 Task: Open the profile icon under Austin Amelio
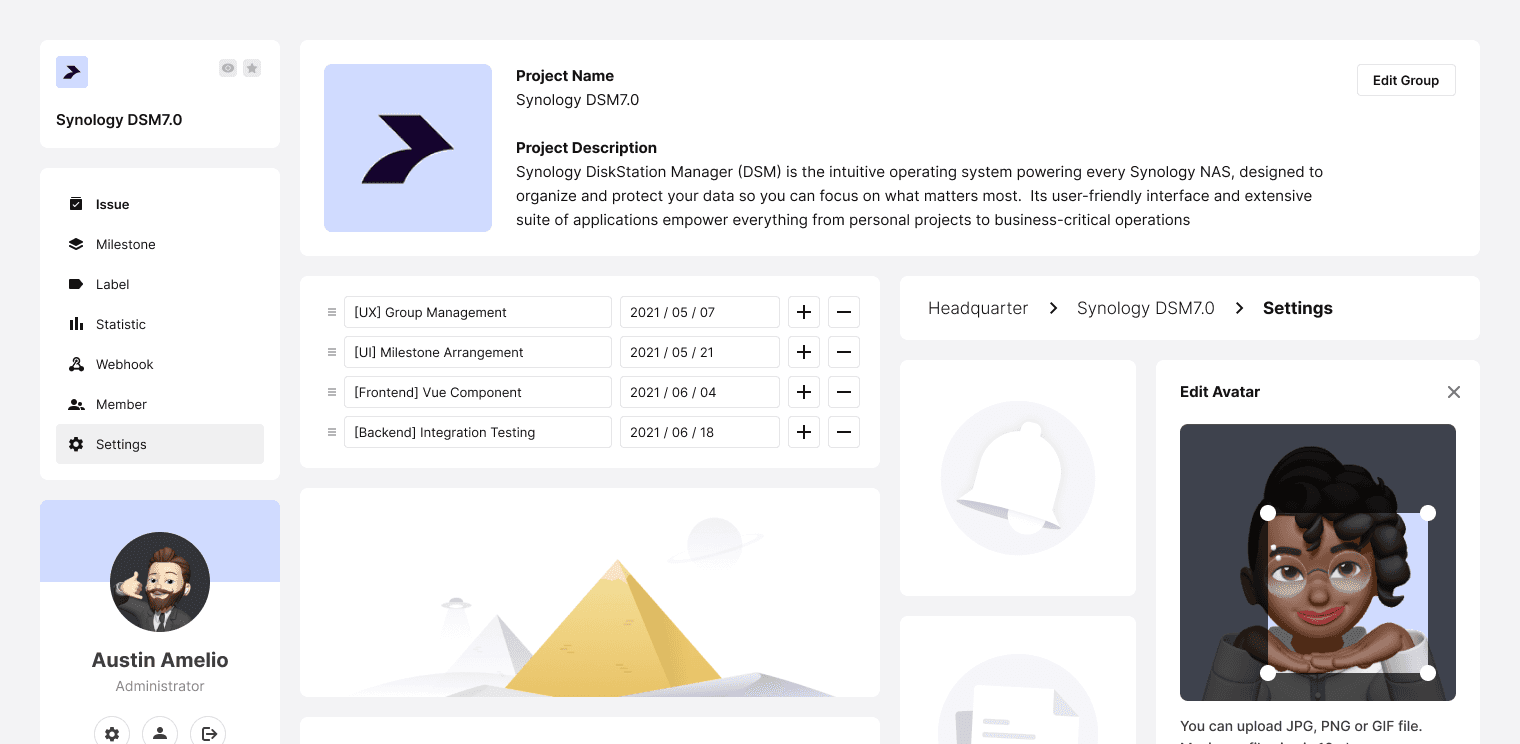(160, 734)
